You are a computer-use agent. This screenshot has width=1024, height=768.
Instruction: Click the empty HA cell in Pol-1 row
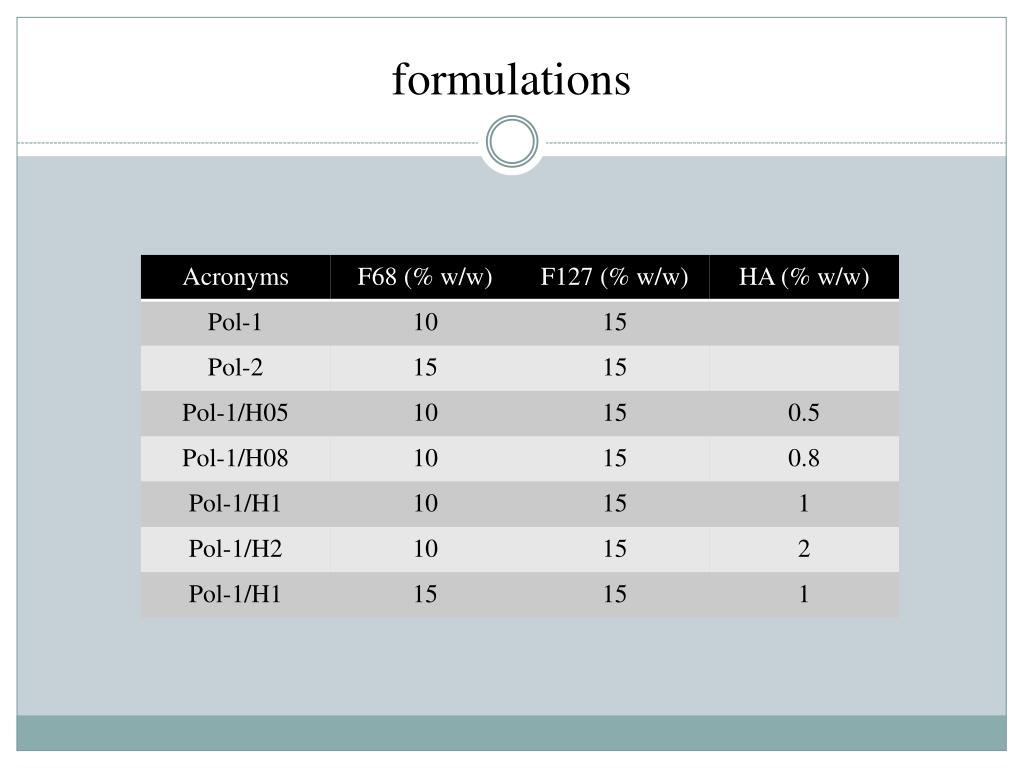(x=804, y=323)
